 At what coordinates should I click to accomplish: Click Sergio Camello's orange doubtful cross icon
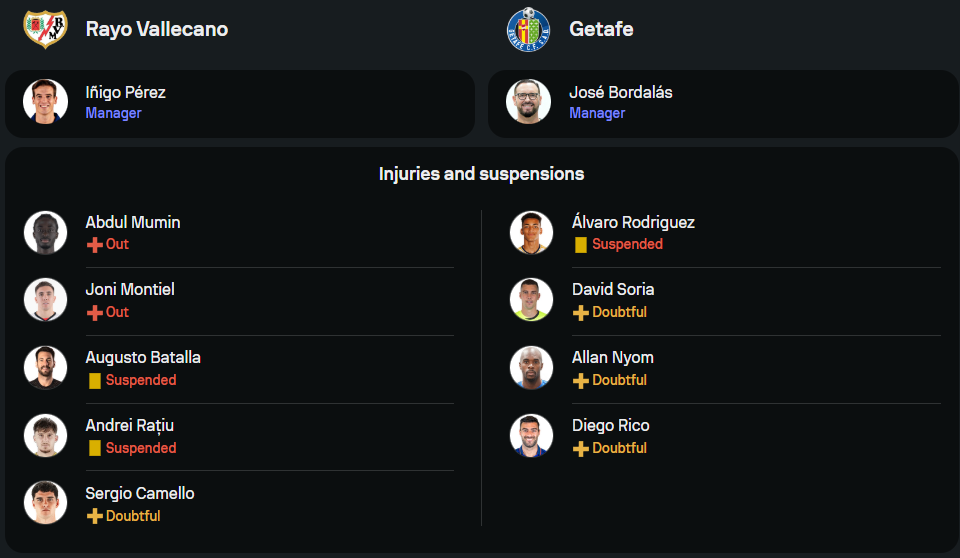click(95, 516)
